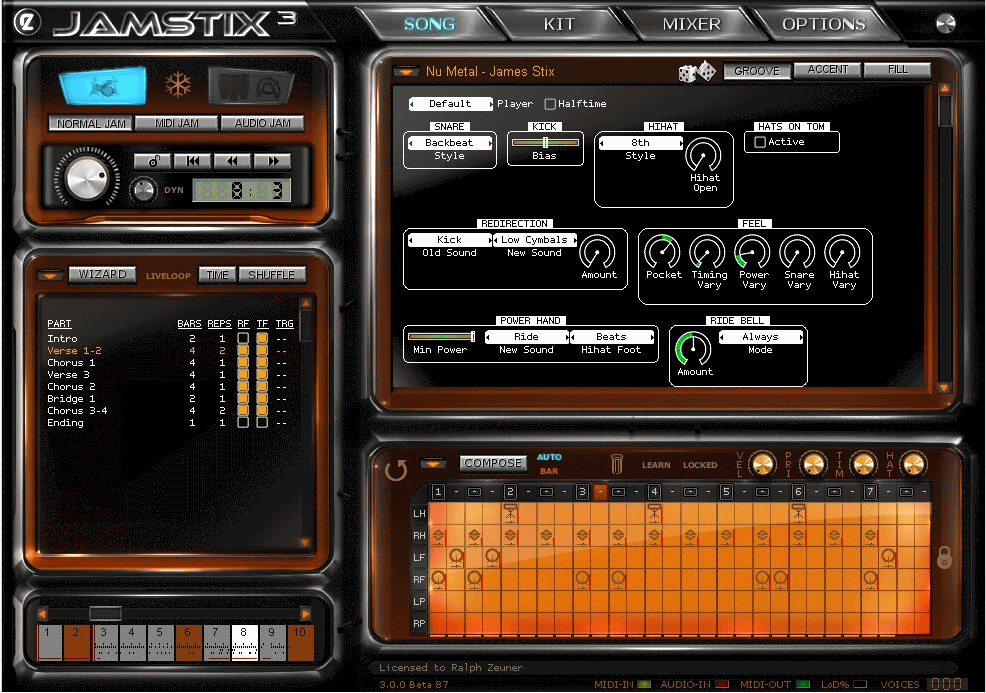Change Redirection Kick old sound selector
The height and width of the screenshot is (693, 986).
449,240
